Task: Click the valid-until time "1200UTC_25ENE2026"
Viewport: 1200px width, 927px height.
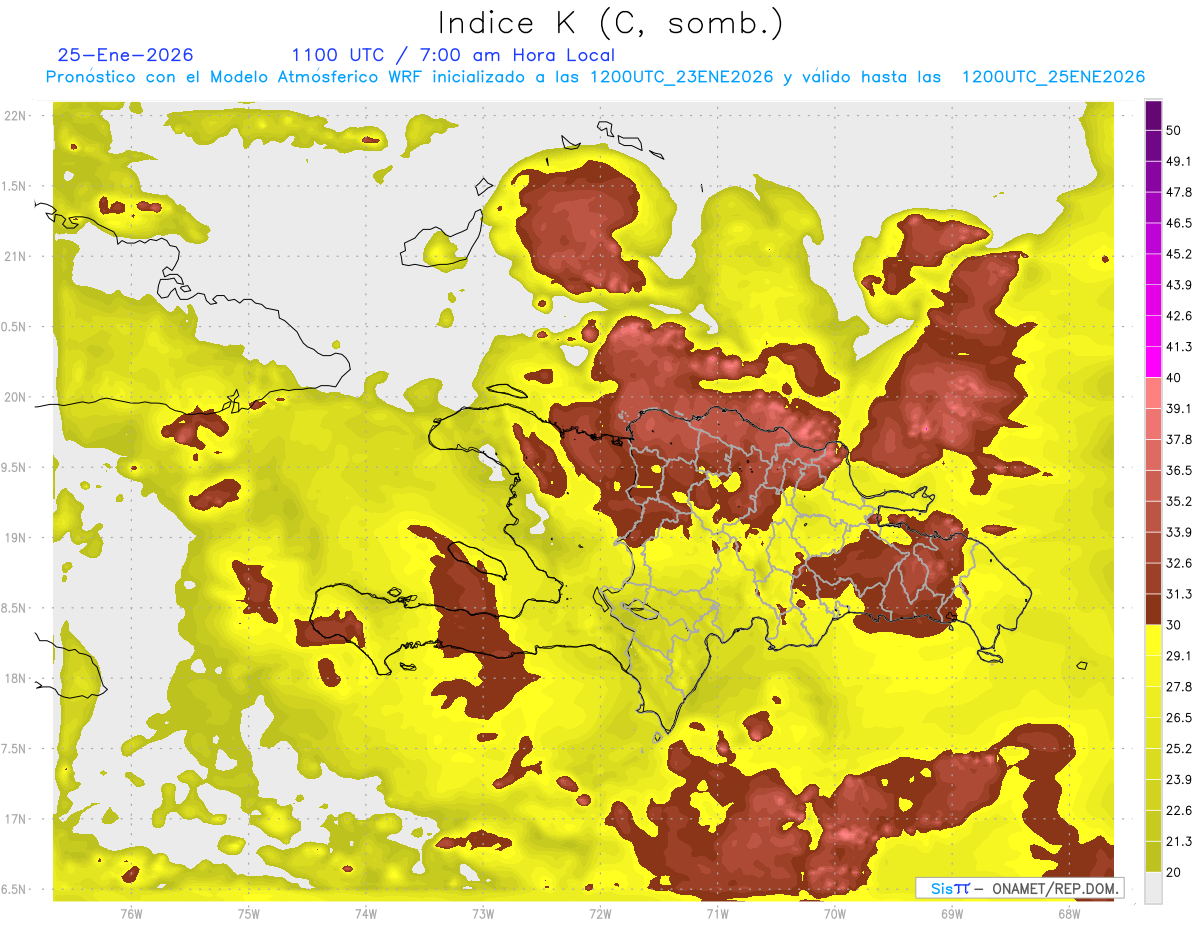Action: 1053,77
